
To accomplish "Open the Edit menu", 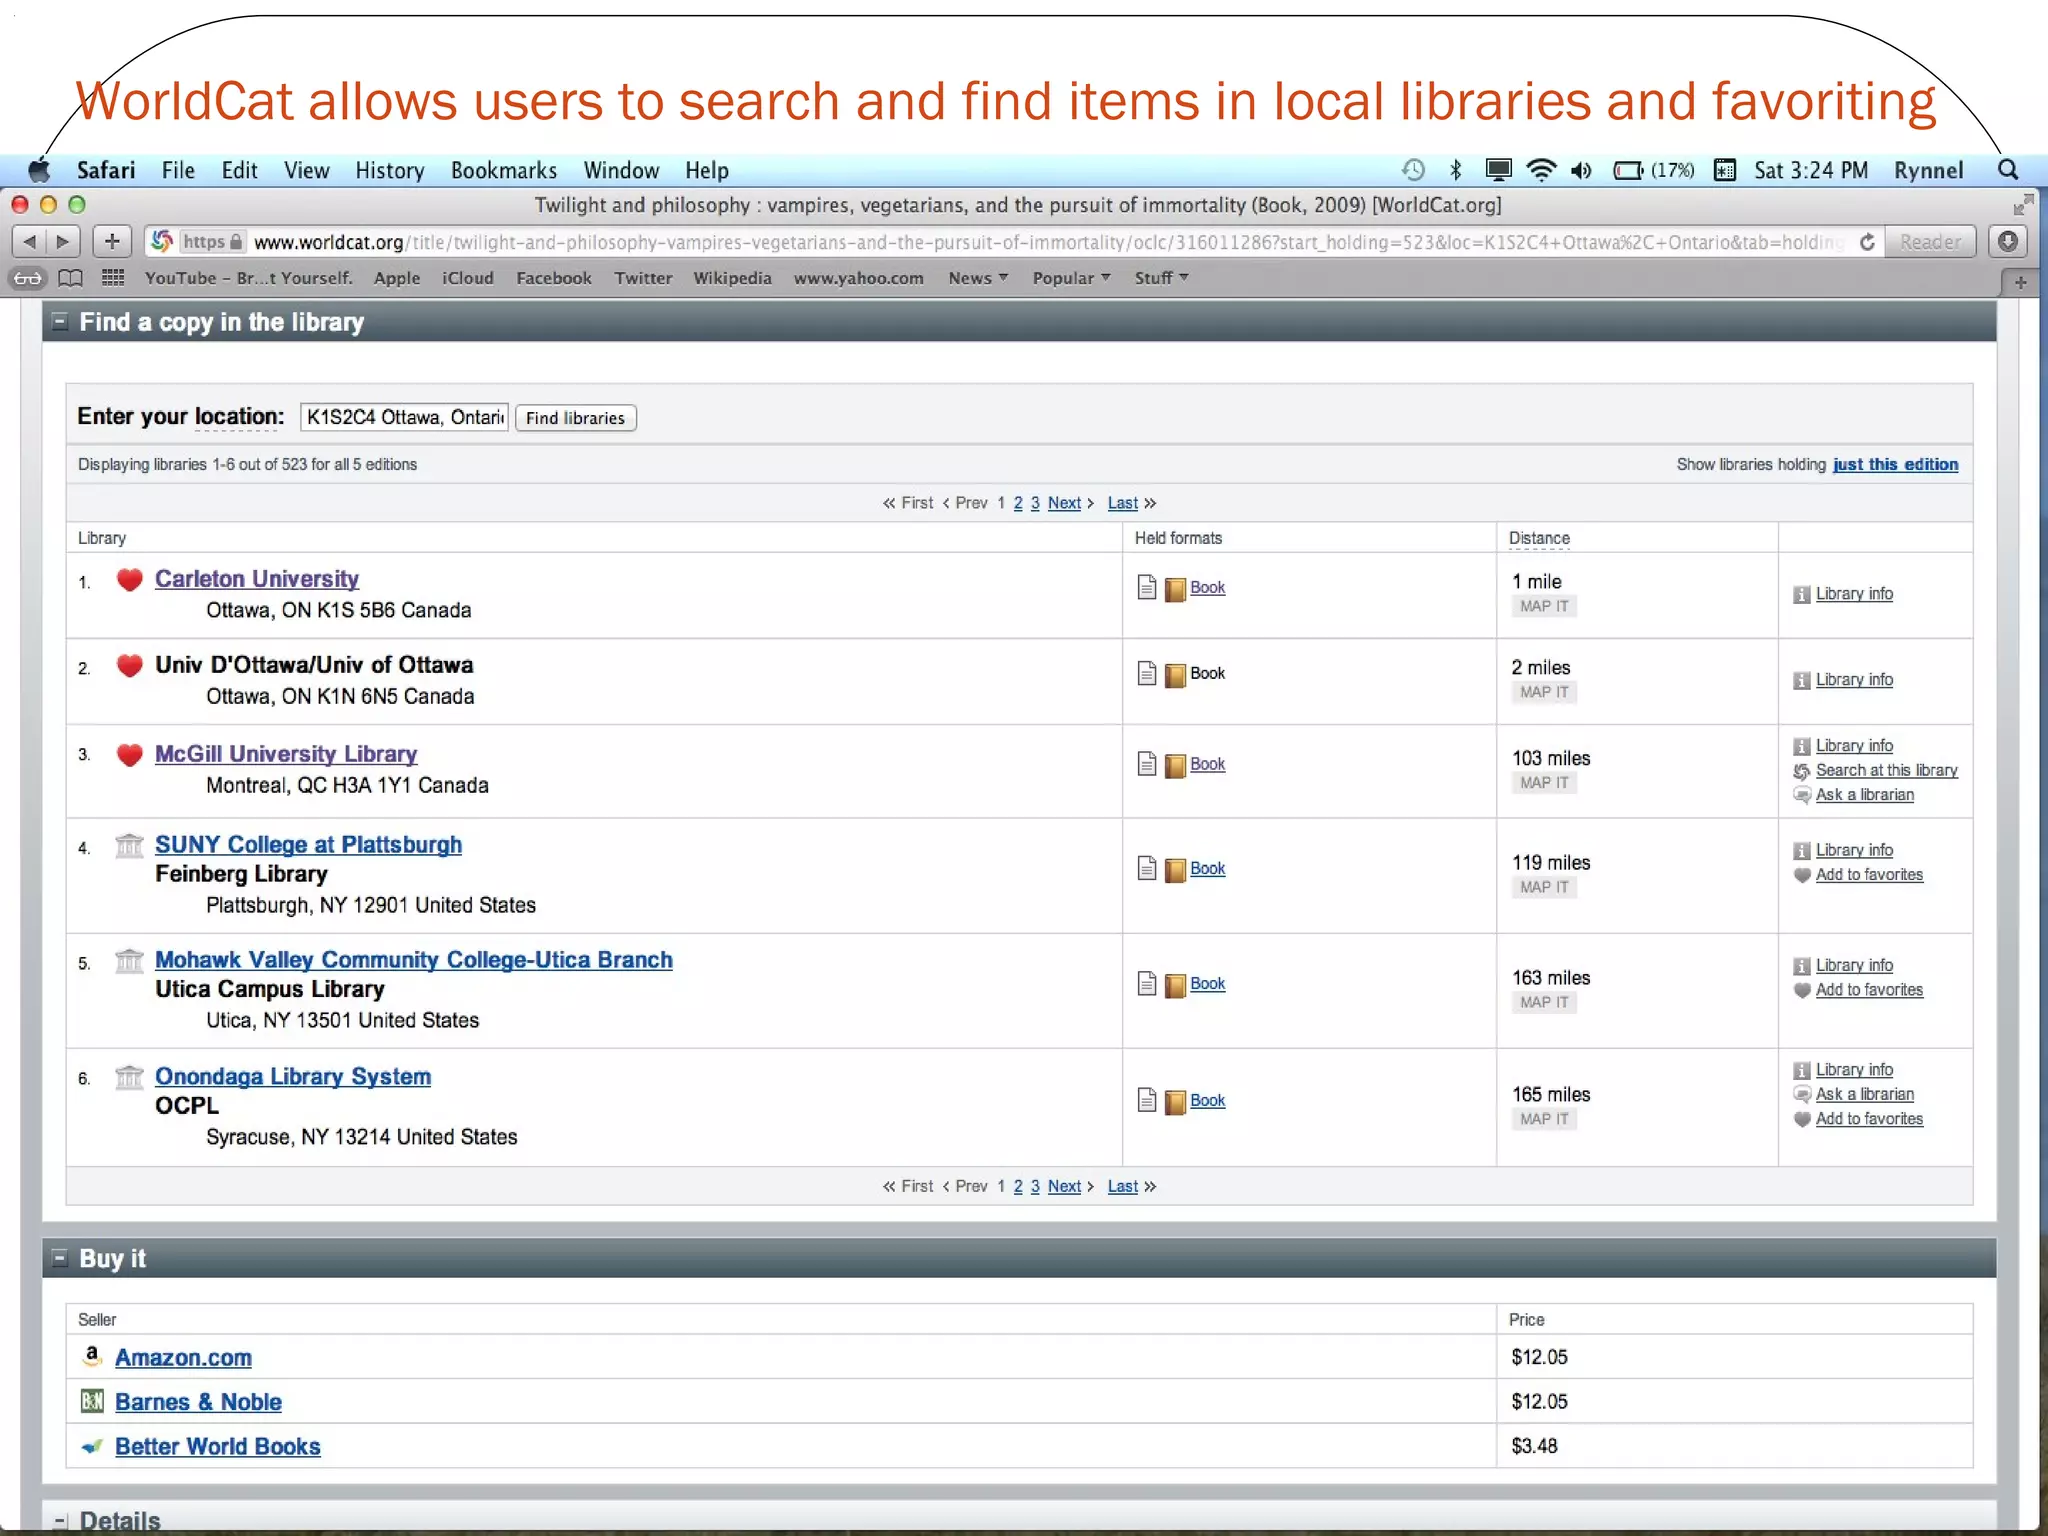I will pos(239,170).
